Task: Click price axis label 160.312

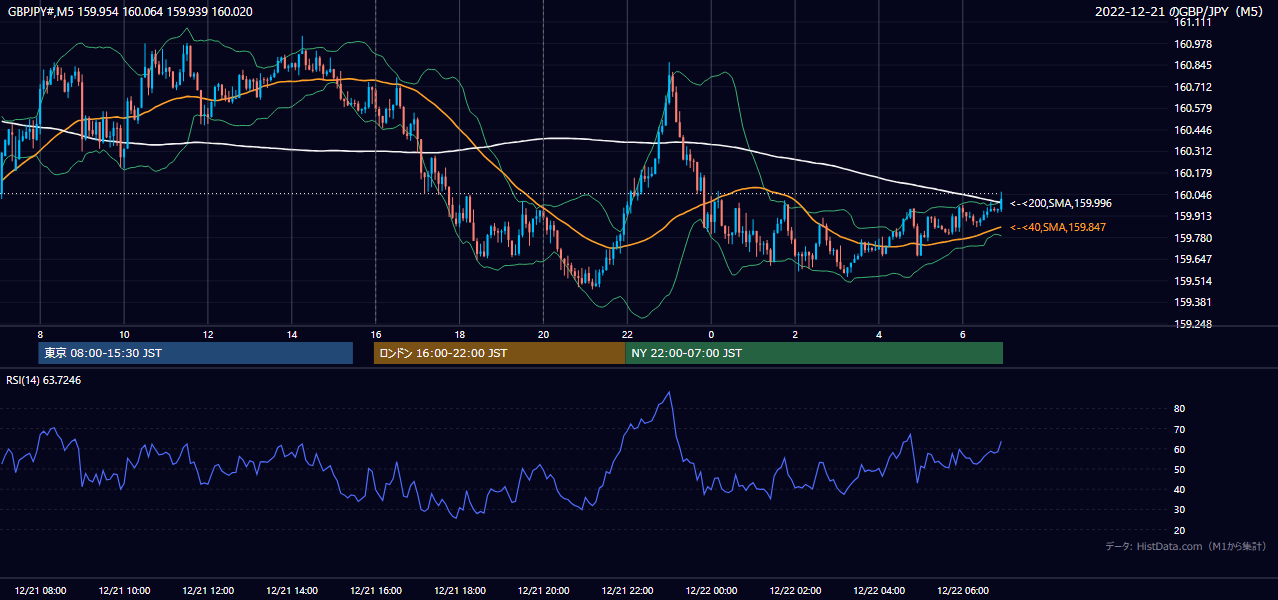Action: (1194, 151)
